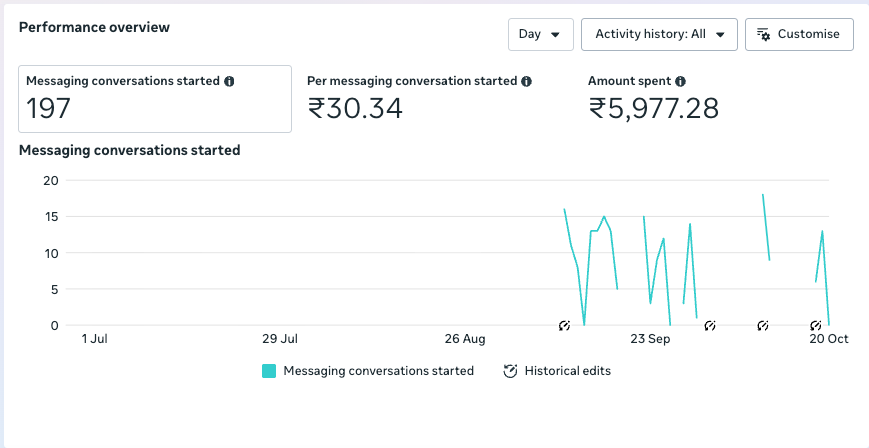Click the 23 Sep axis date label
This screenshot has height=448, width=869.
pos(650,339)
